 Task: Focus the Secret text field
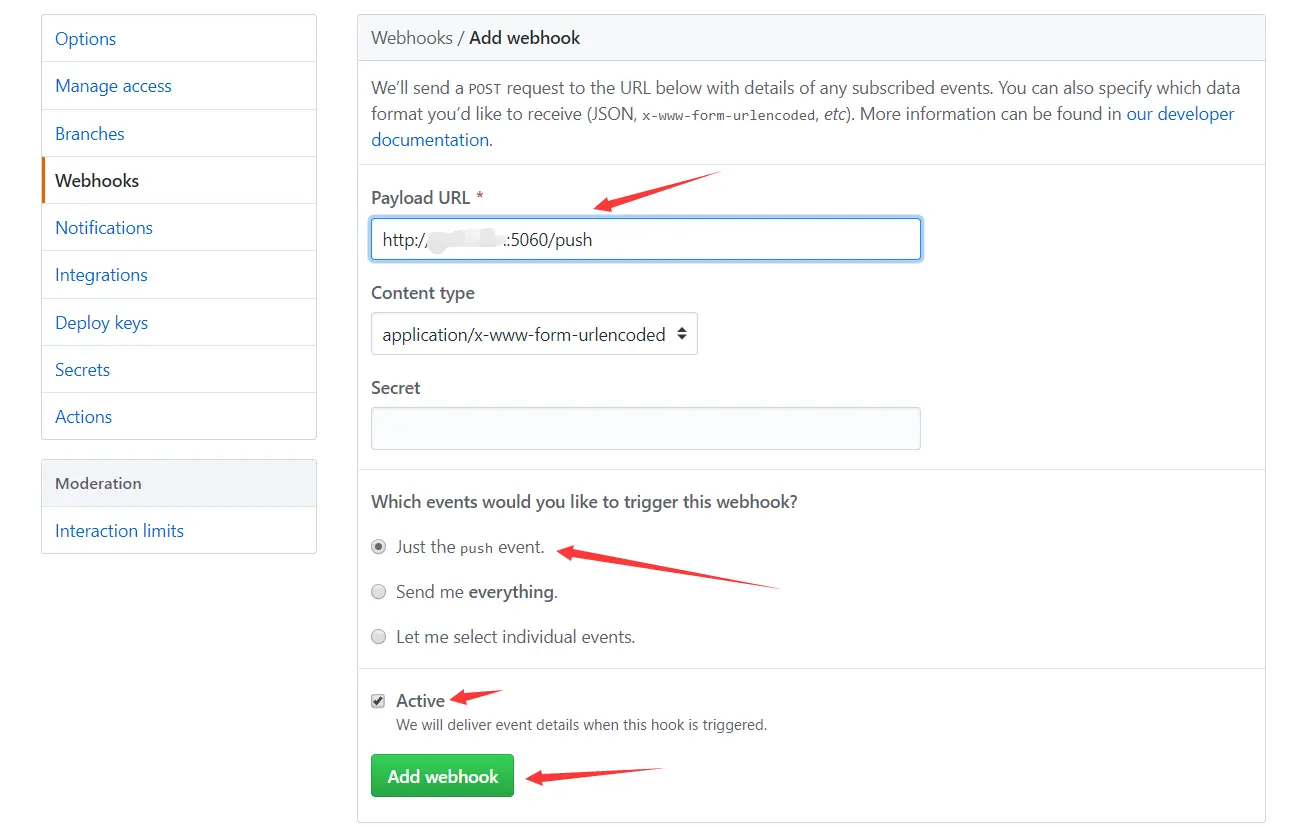[645, 429]
